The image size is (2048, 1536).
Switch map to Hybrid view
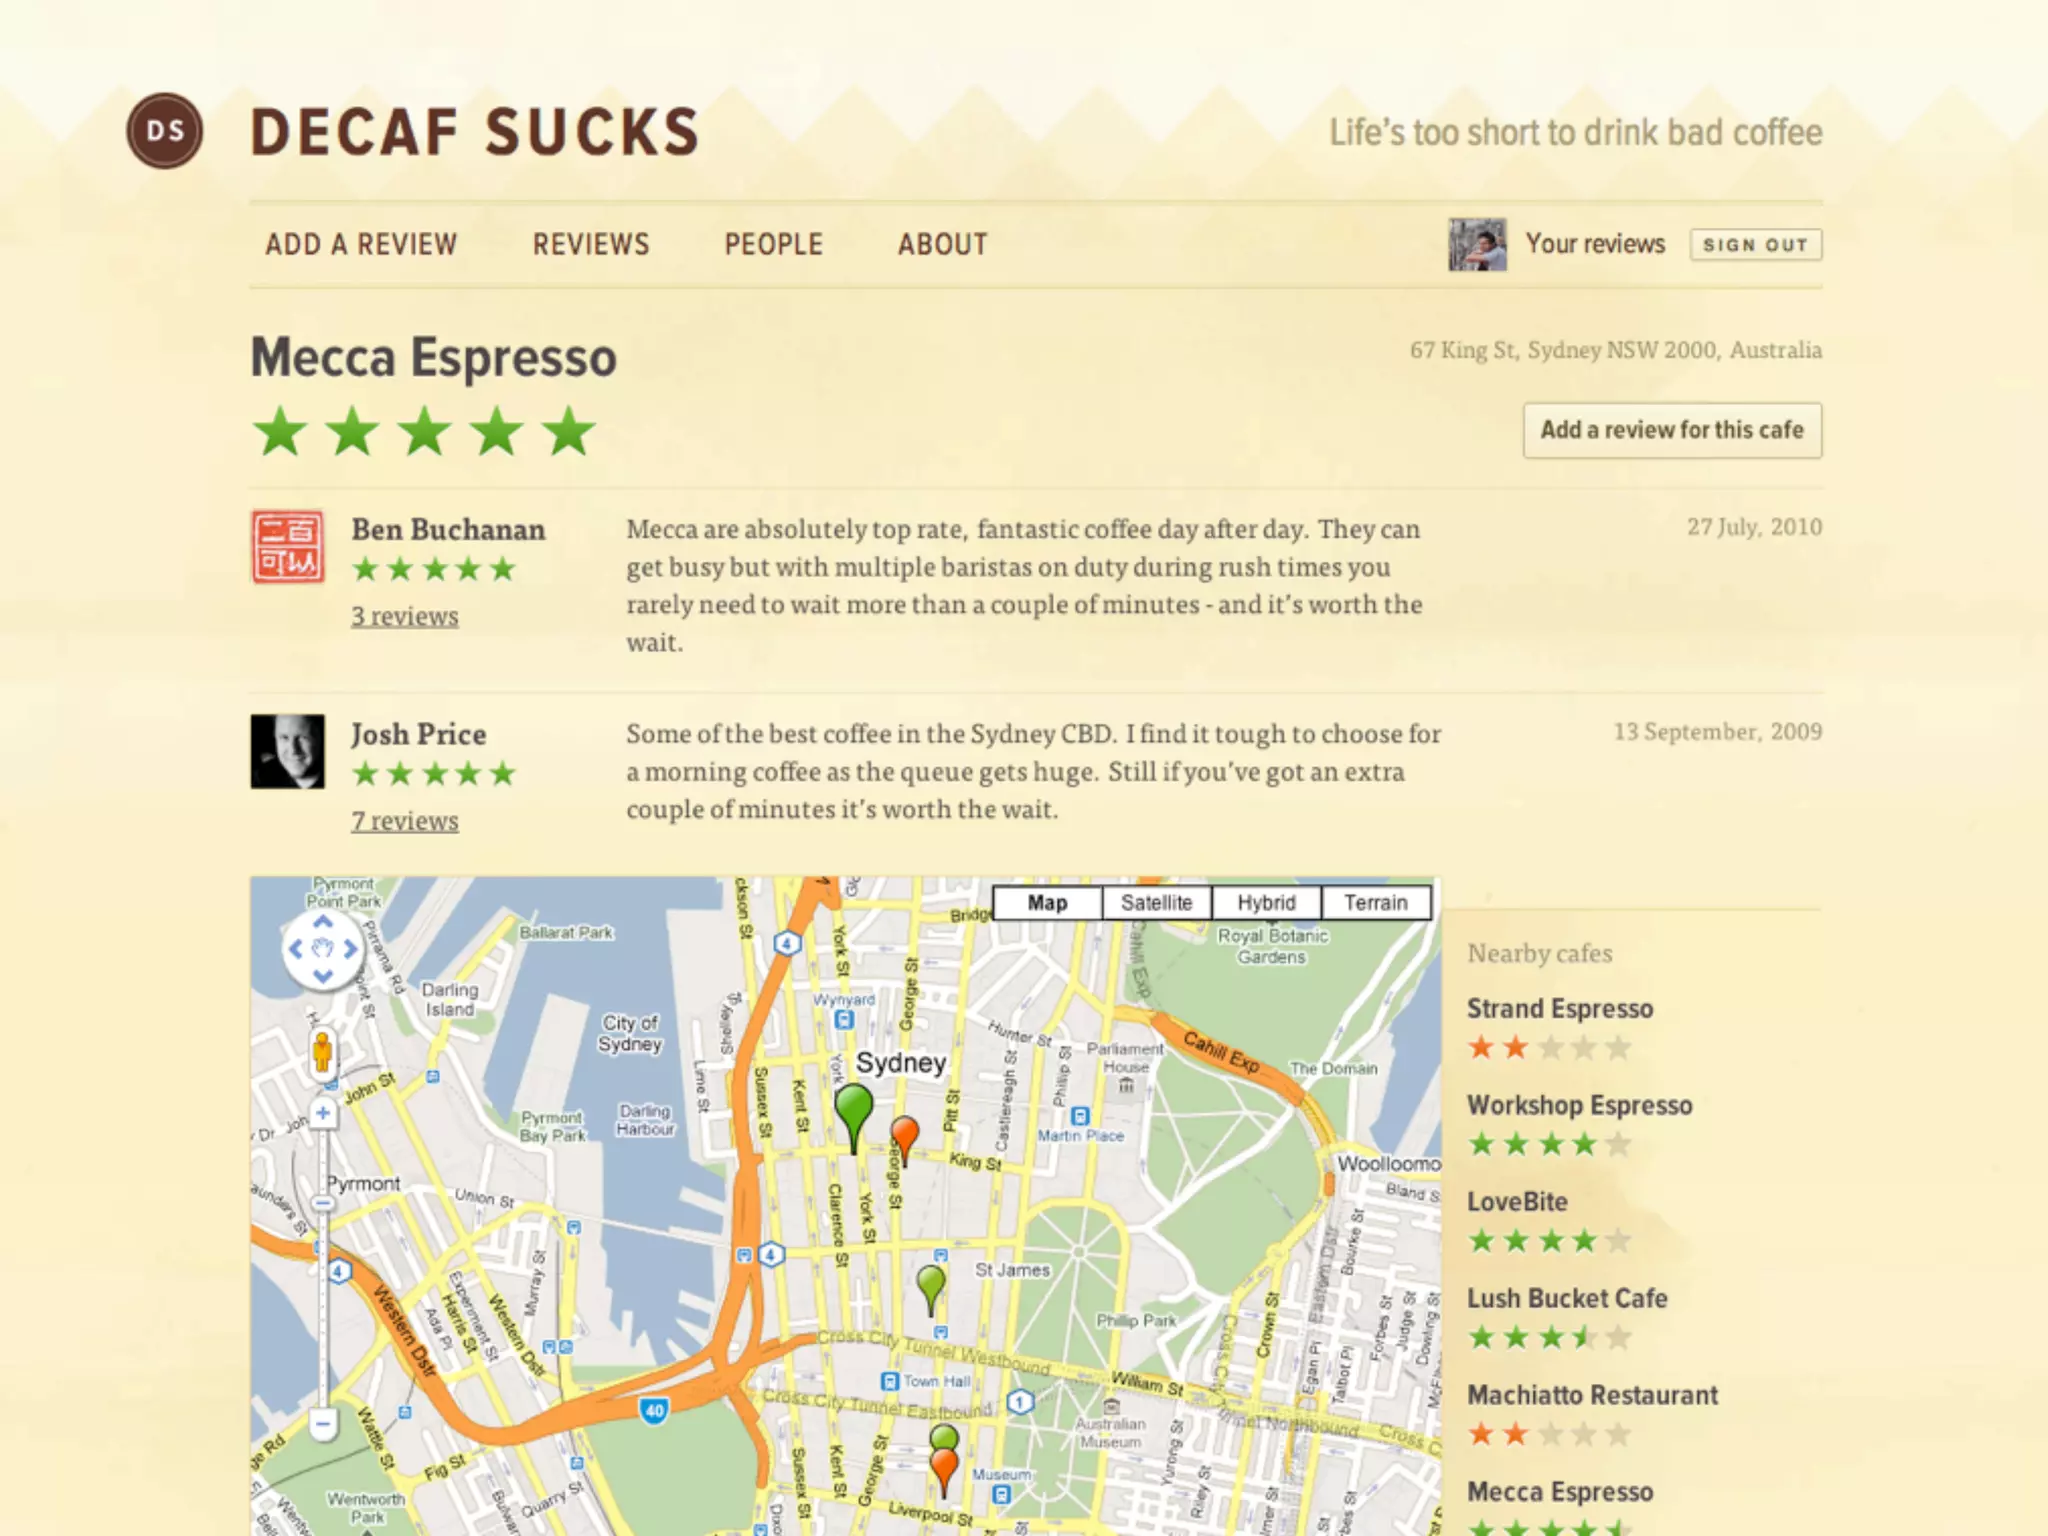click(1266, 903)
